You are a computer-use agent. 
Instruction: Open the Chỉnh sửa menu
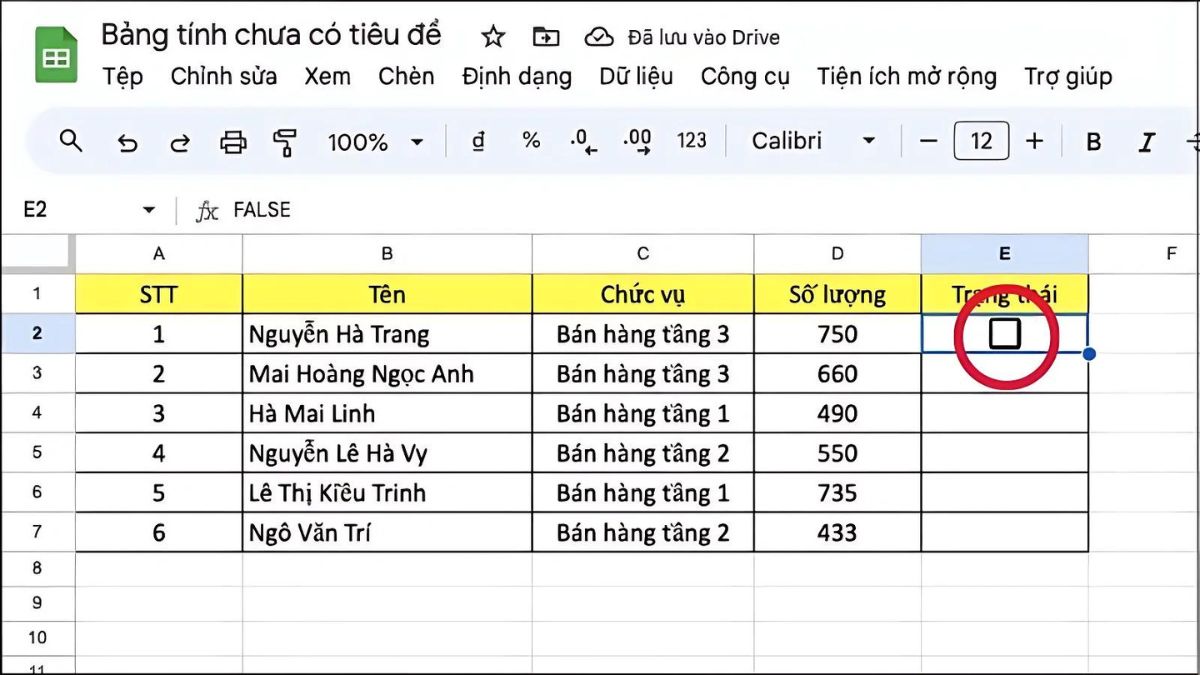click(224, 77)
